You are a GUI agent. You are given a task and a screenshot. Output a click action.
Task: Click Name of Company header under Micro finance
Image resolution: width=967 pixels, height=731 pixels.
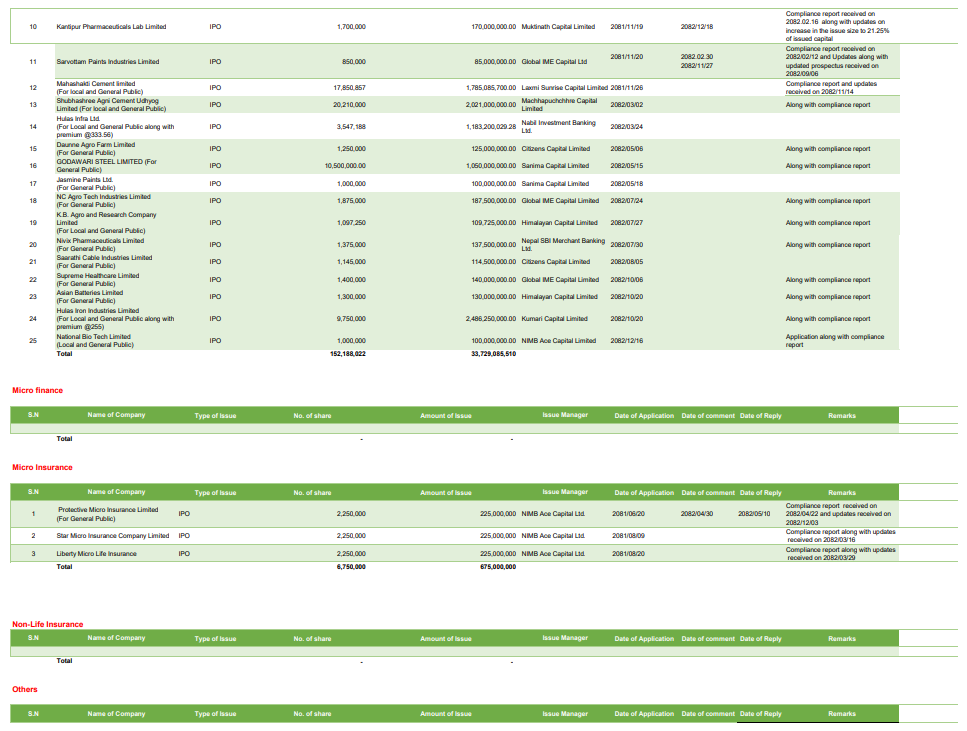tap(116, 415)
